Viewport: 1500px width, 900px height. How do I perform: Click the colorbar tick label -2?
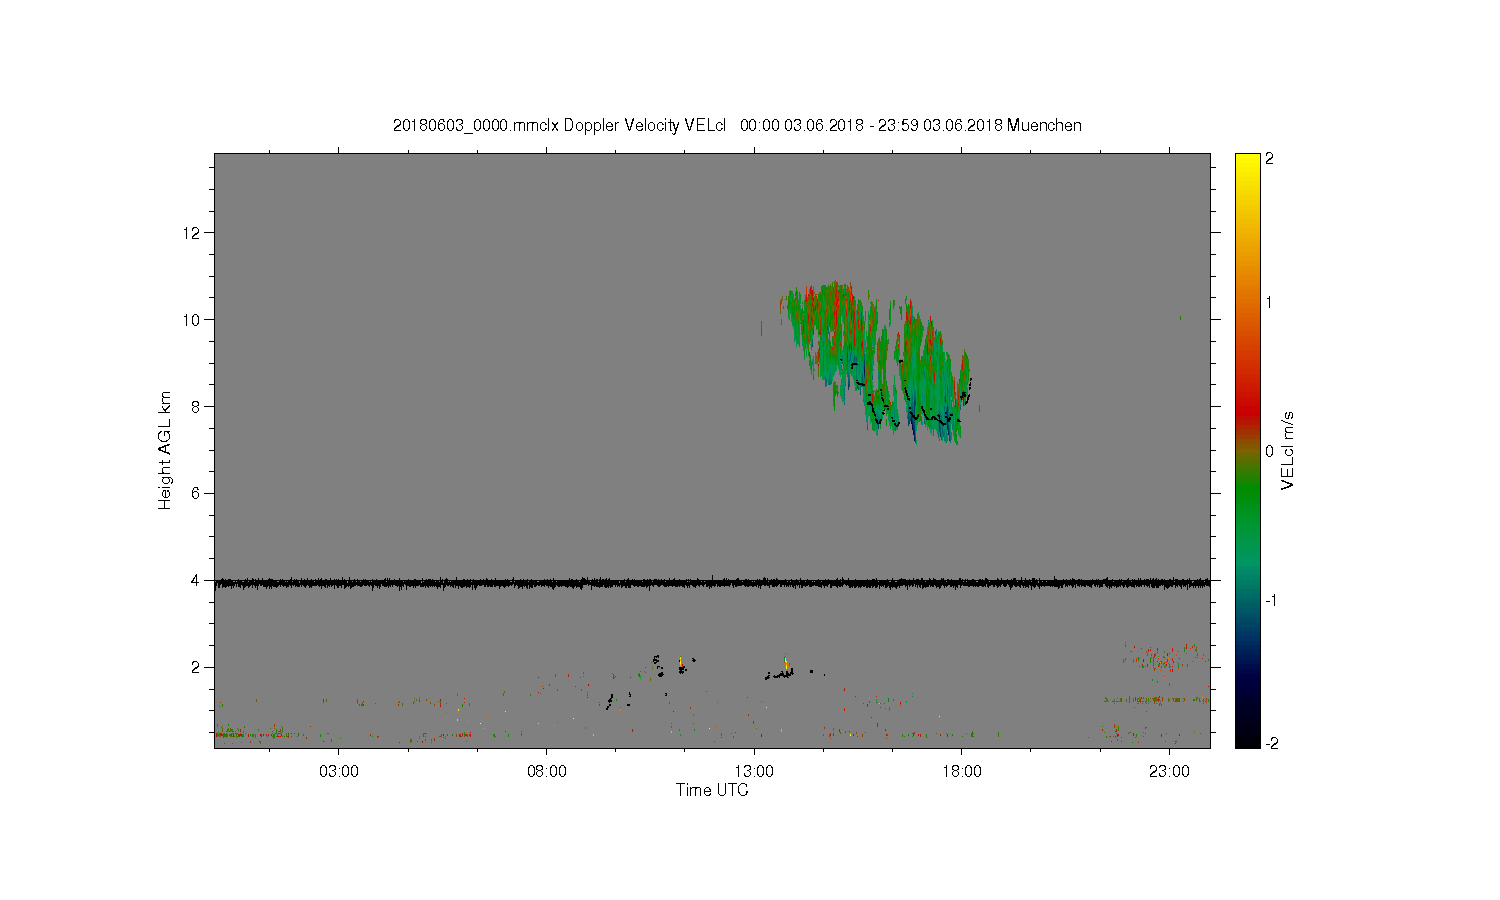(1270, 743)
